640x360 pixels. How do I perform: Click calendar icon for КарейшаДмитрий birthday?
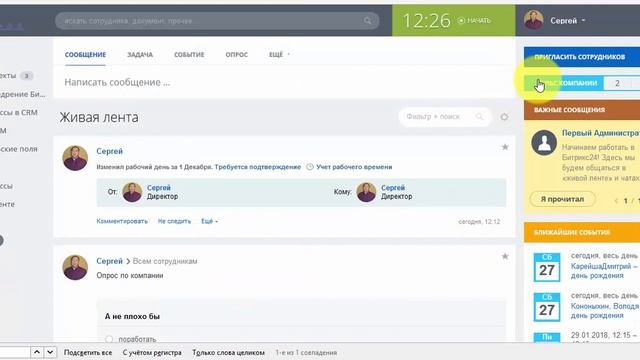click(547, 267)
